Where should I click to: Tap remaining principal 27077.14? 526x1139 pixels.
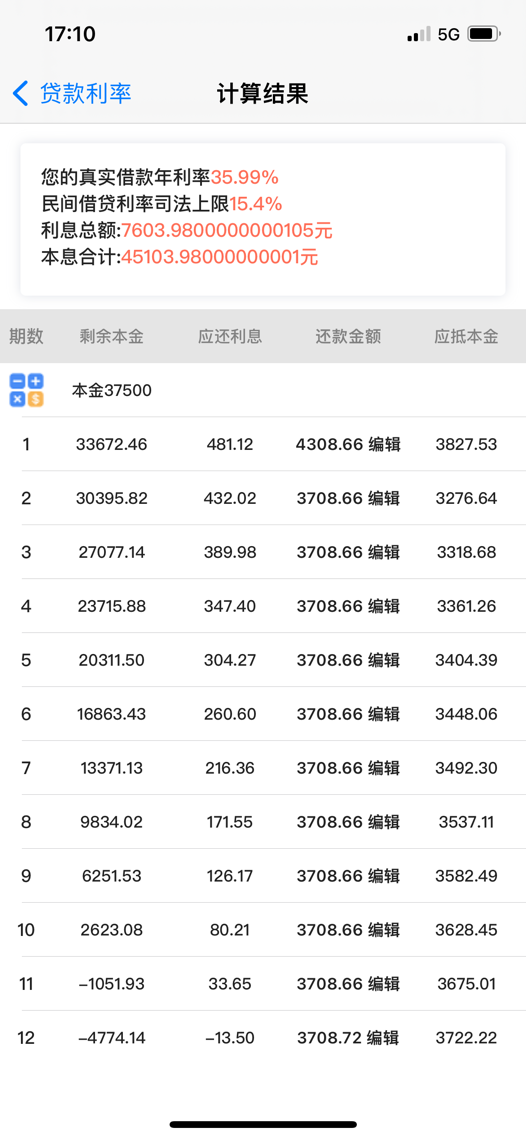(111, 552)
